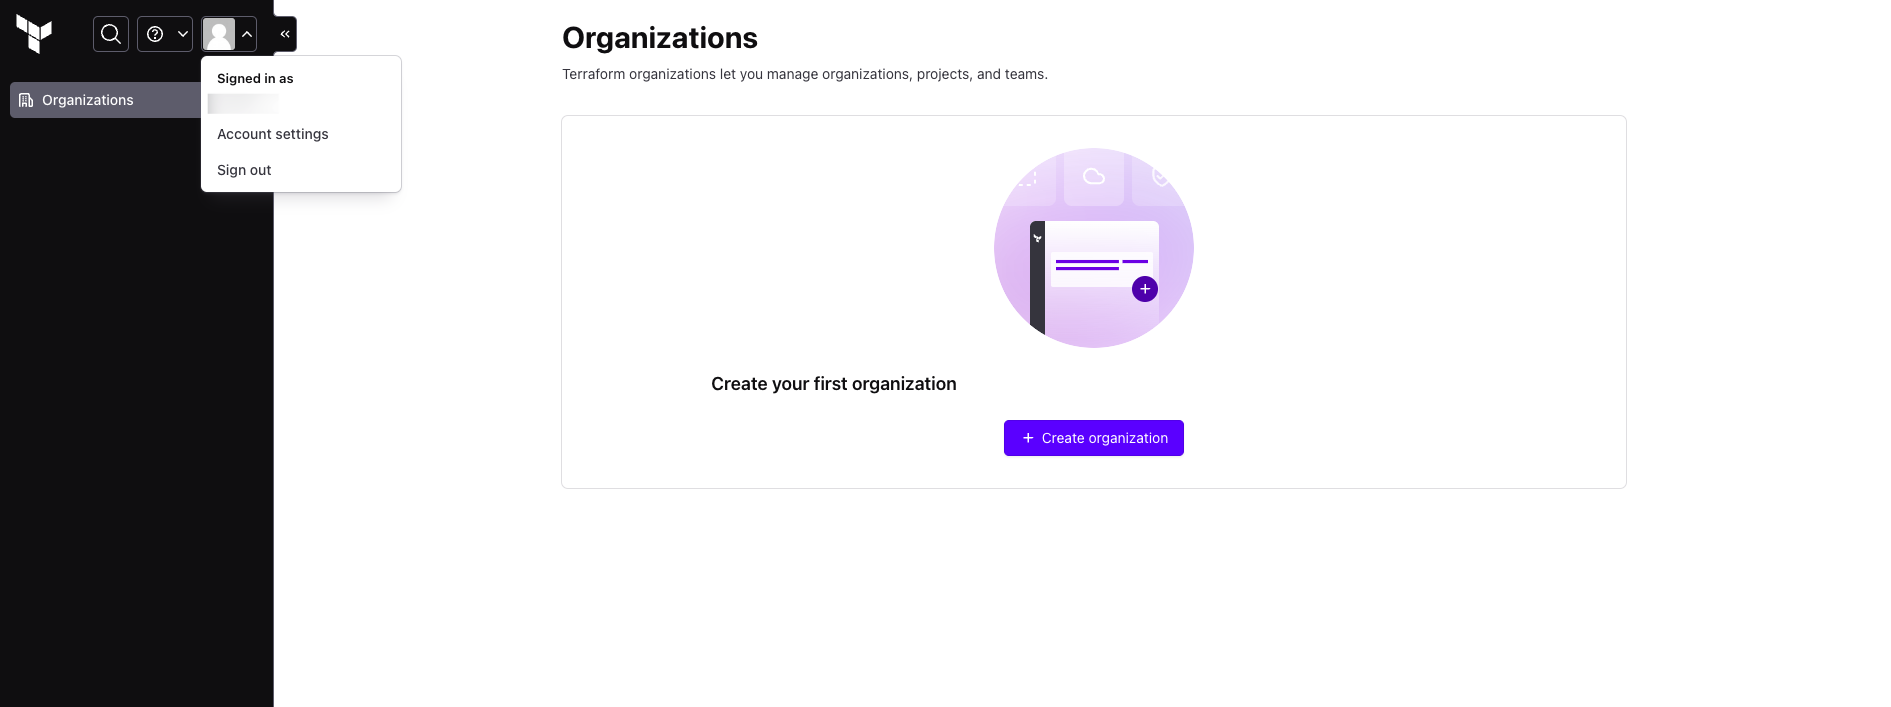Open Organizations in the sidebar
This screenshot has width=1891, height=707.
pyautogui.click(x=88, y=100)
